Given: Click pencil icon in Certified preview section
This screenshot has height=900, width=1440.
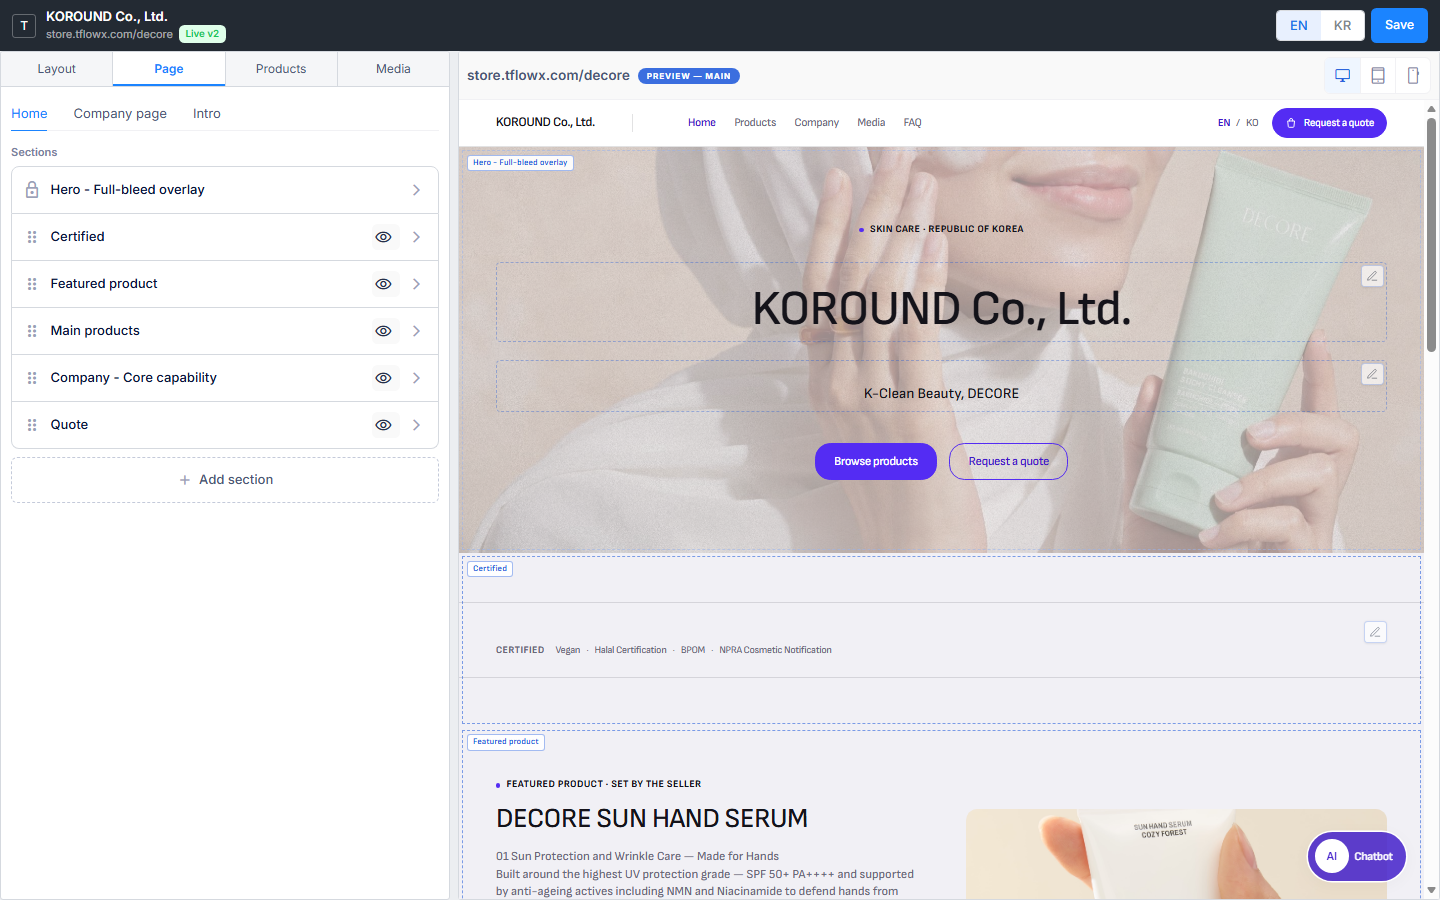Looking at the screenshot, I should tap(1376, 632).
